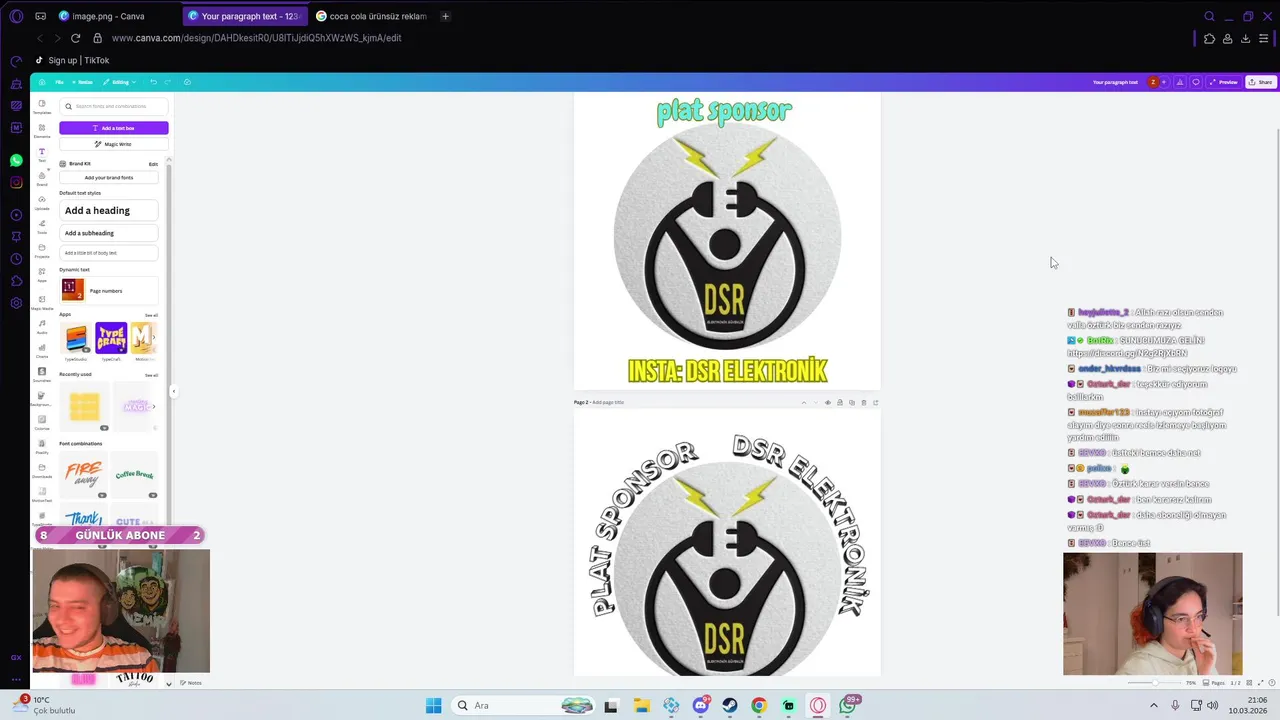Add collaborator with the plus icon

tap(1164, 82)
